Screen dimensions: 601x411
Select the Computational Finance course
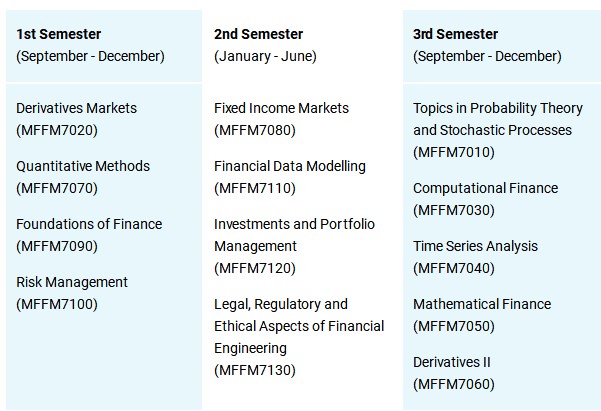(485, 188)
